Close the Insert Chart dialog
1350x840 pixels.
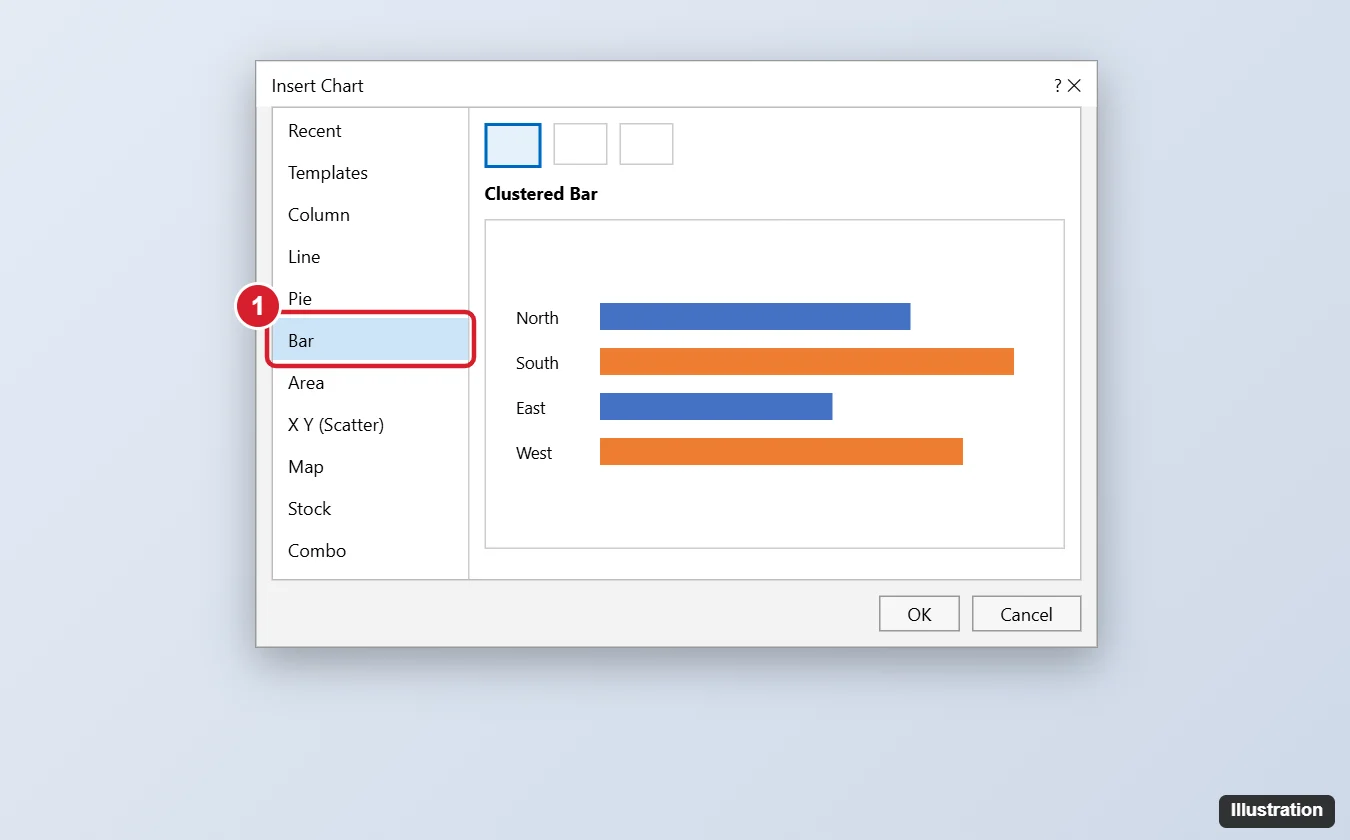pyautogui.click(x=1075, y=86)
